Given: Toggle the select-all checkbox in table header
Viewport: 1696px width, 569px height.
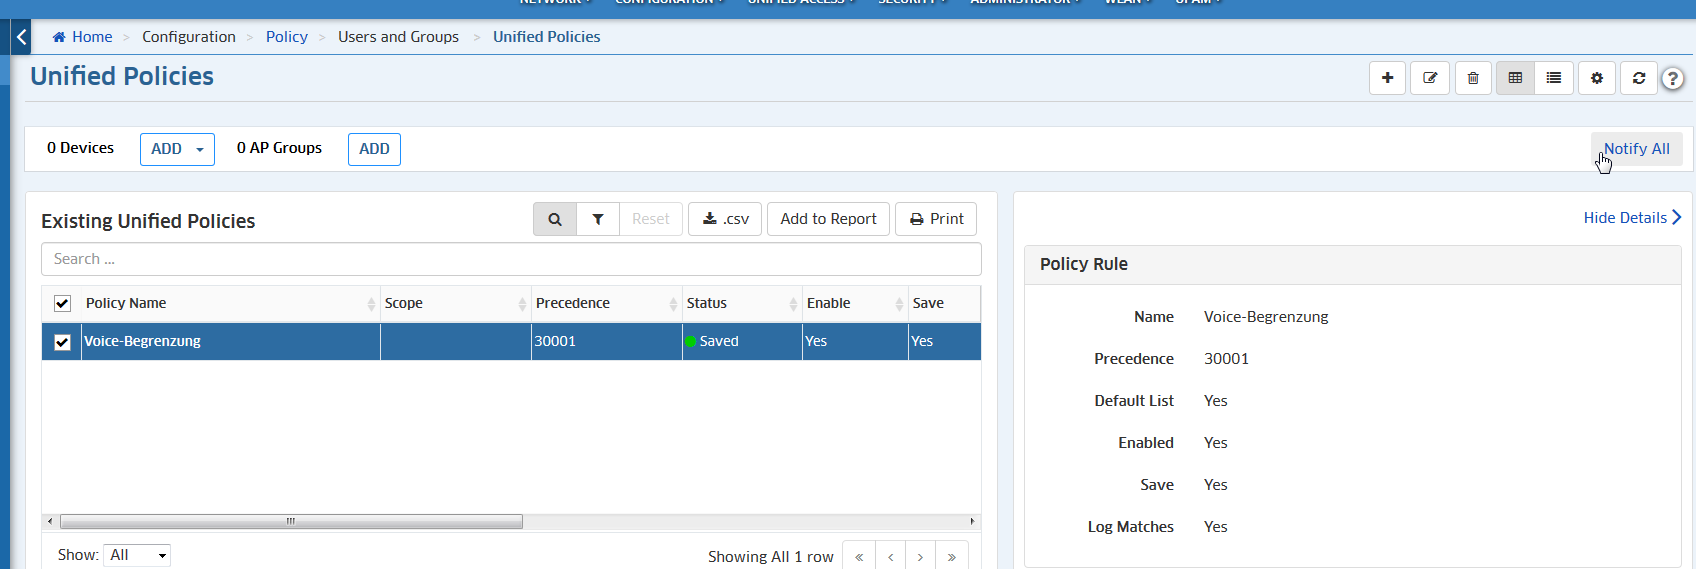Looking at the screenshot, I should 62,303.
